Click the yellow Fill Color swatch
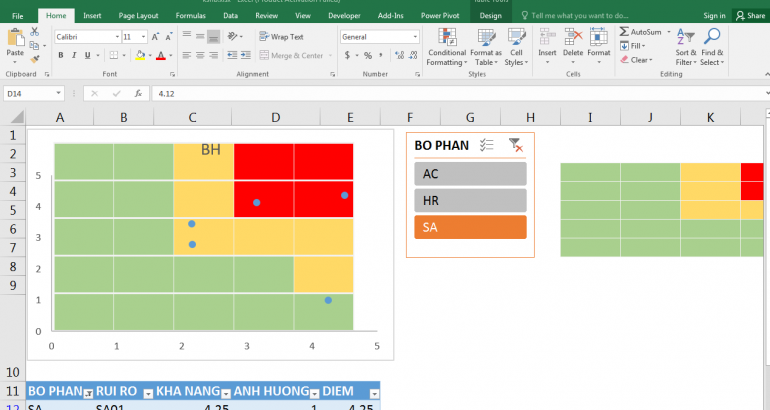Viewport: 770px width, 410px height. tap(140, 55)
